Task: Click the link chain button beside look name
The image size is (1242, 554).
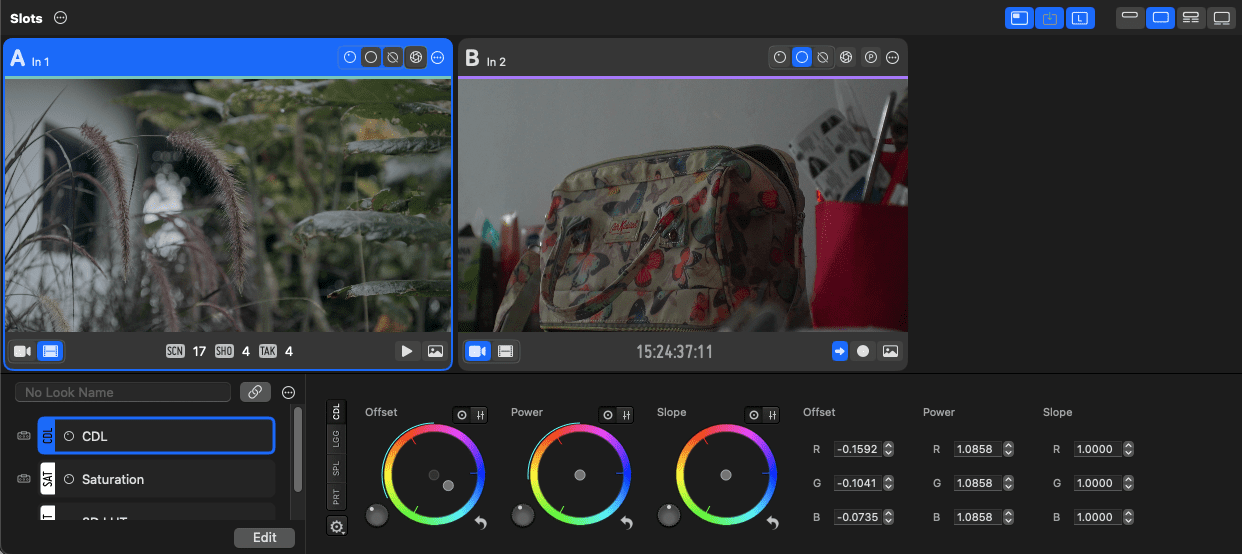Action: click(255, 392)
